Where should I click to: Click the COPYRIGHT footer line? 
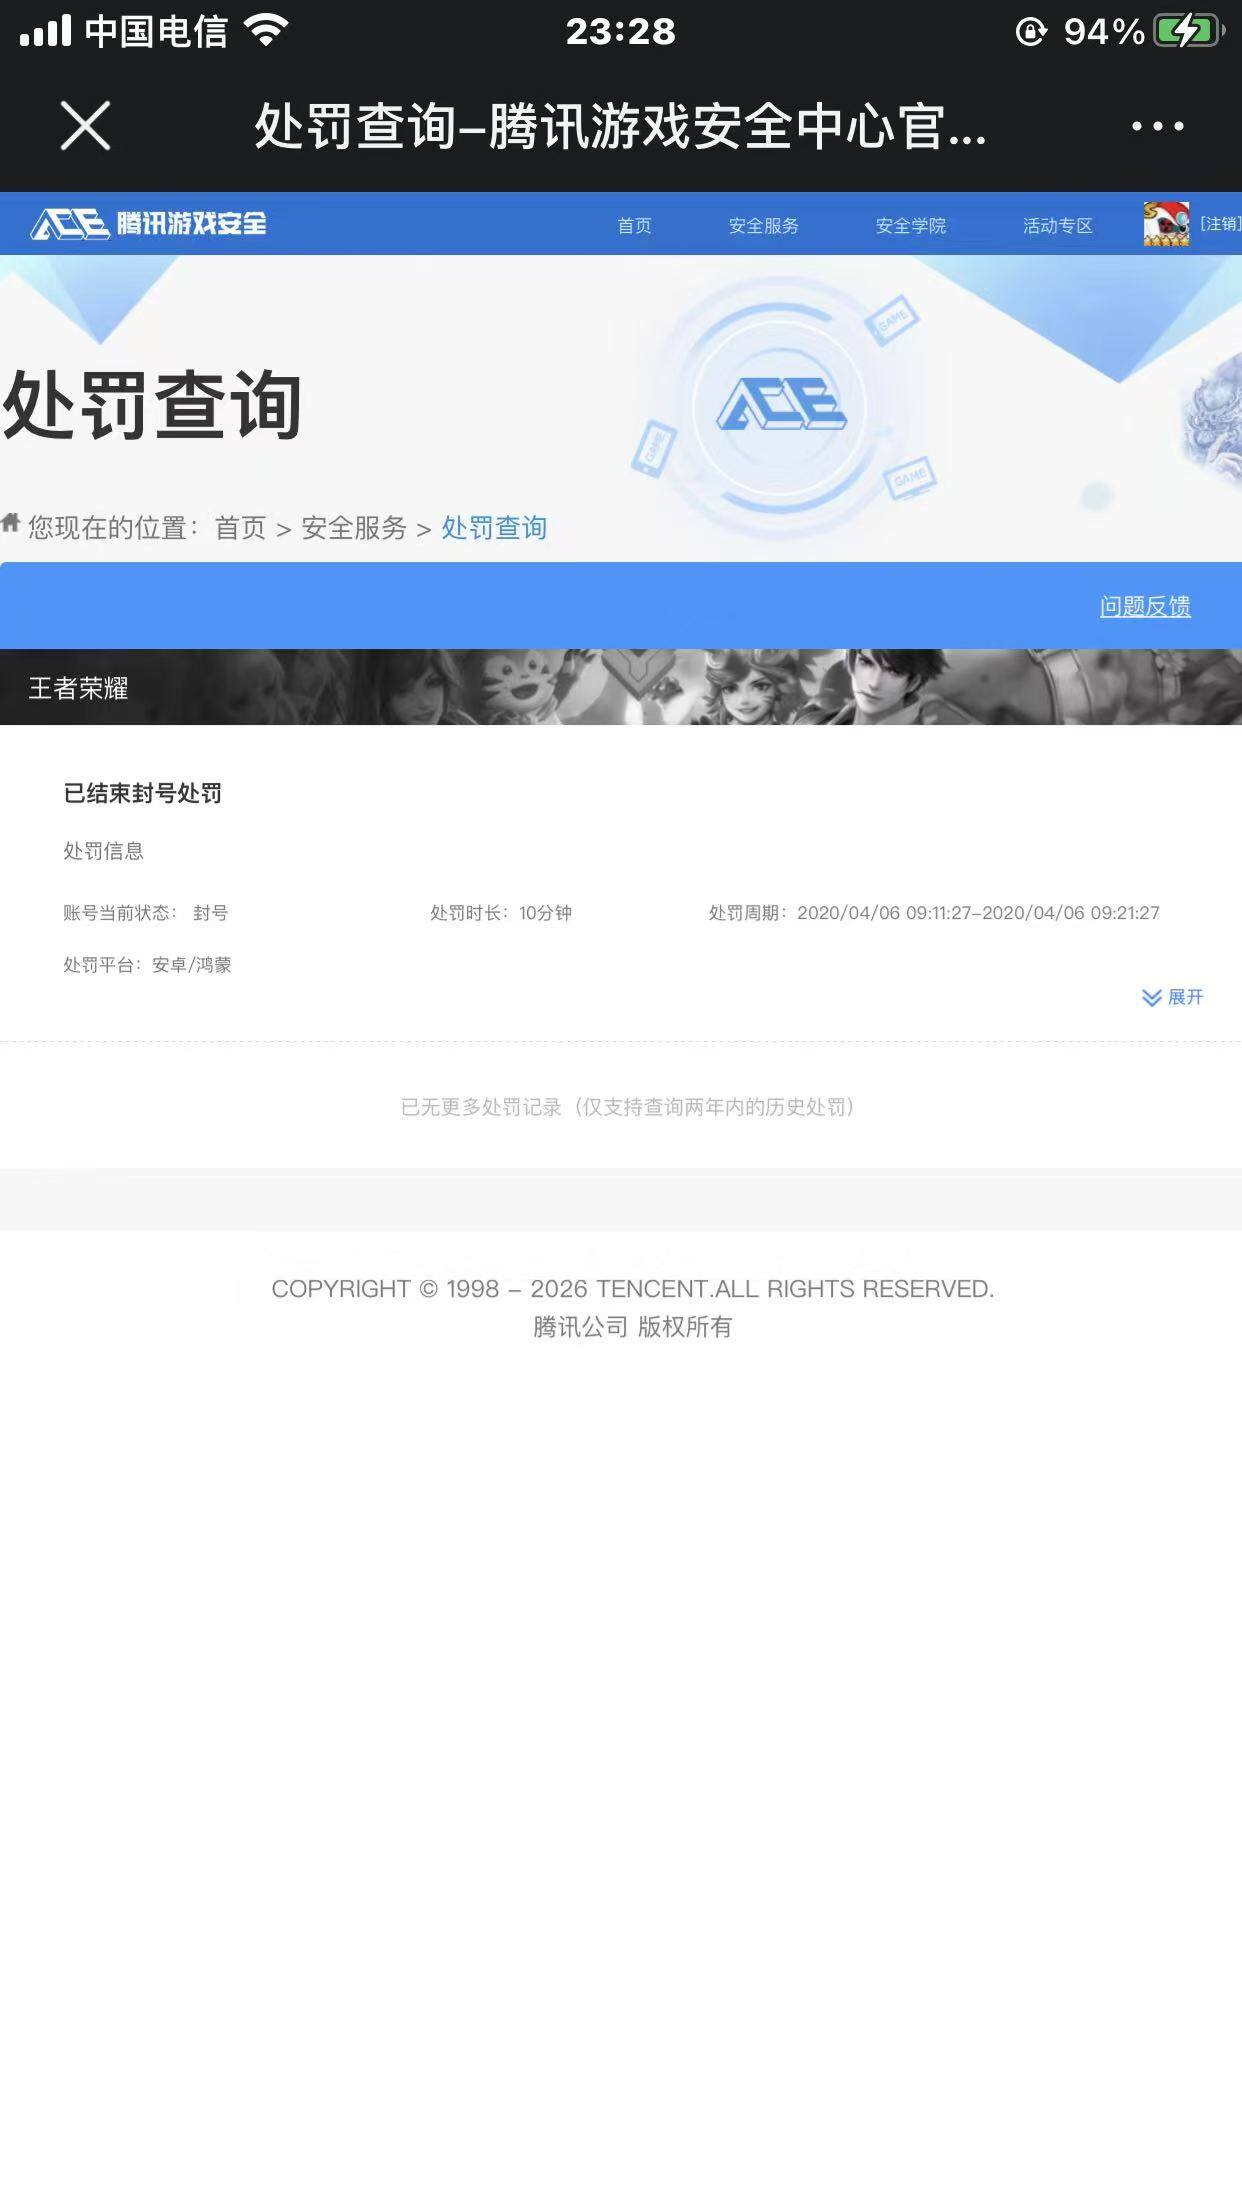pos(633,1289)
